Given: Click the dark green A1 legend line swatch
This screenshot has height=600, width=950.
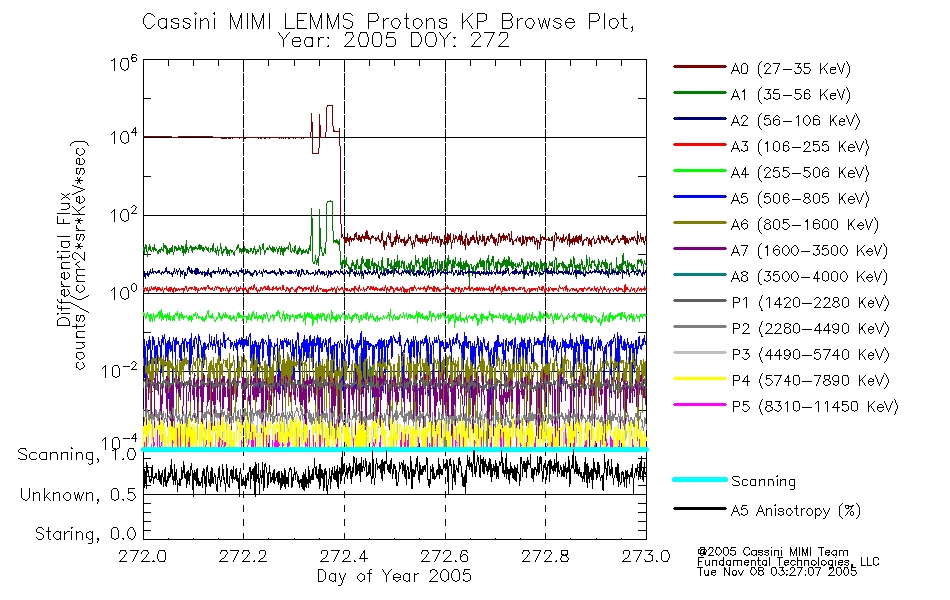Looking at the screenshot, I should click(700, 93).
